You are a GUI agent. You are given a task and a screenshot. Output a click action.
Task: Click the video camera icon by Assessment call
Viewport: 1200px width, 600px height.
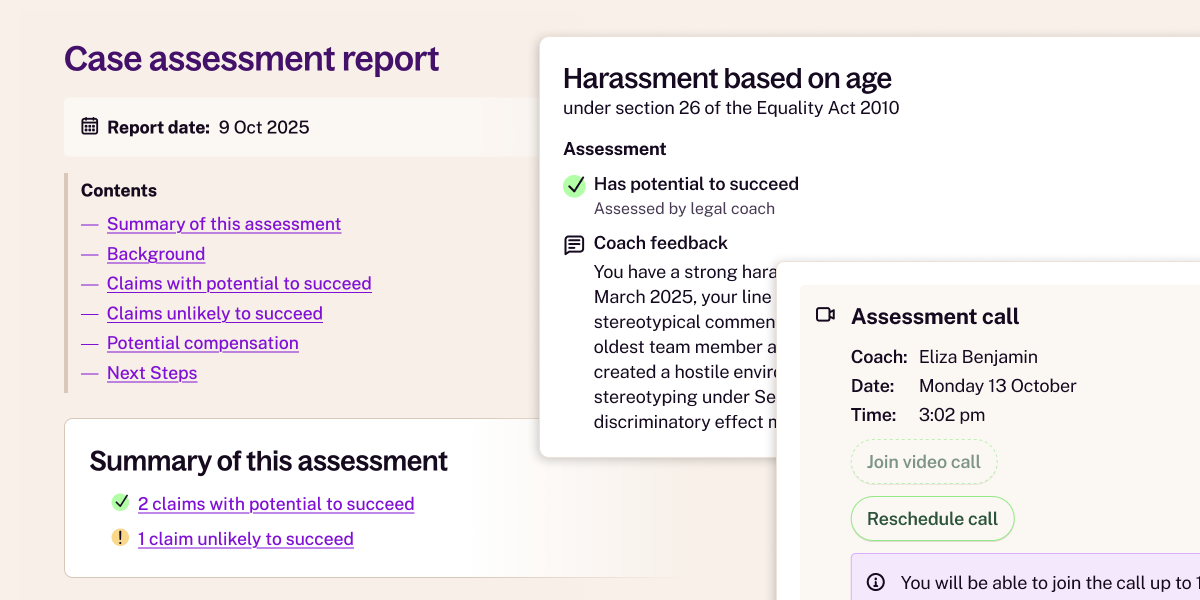pyautogui.click(x=825, y=316)
